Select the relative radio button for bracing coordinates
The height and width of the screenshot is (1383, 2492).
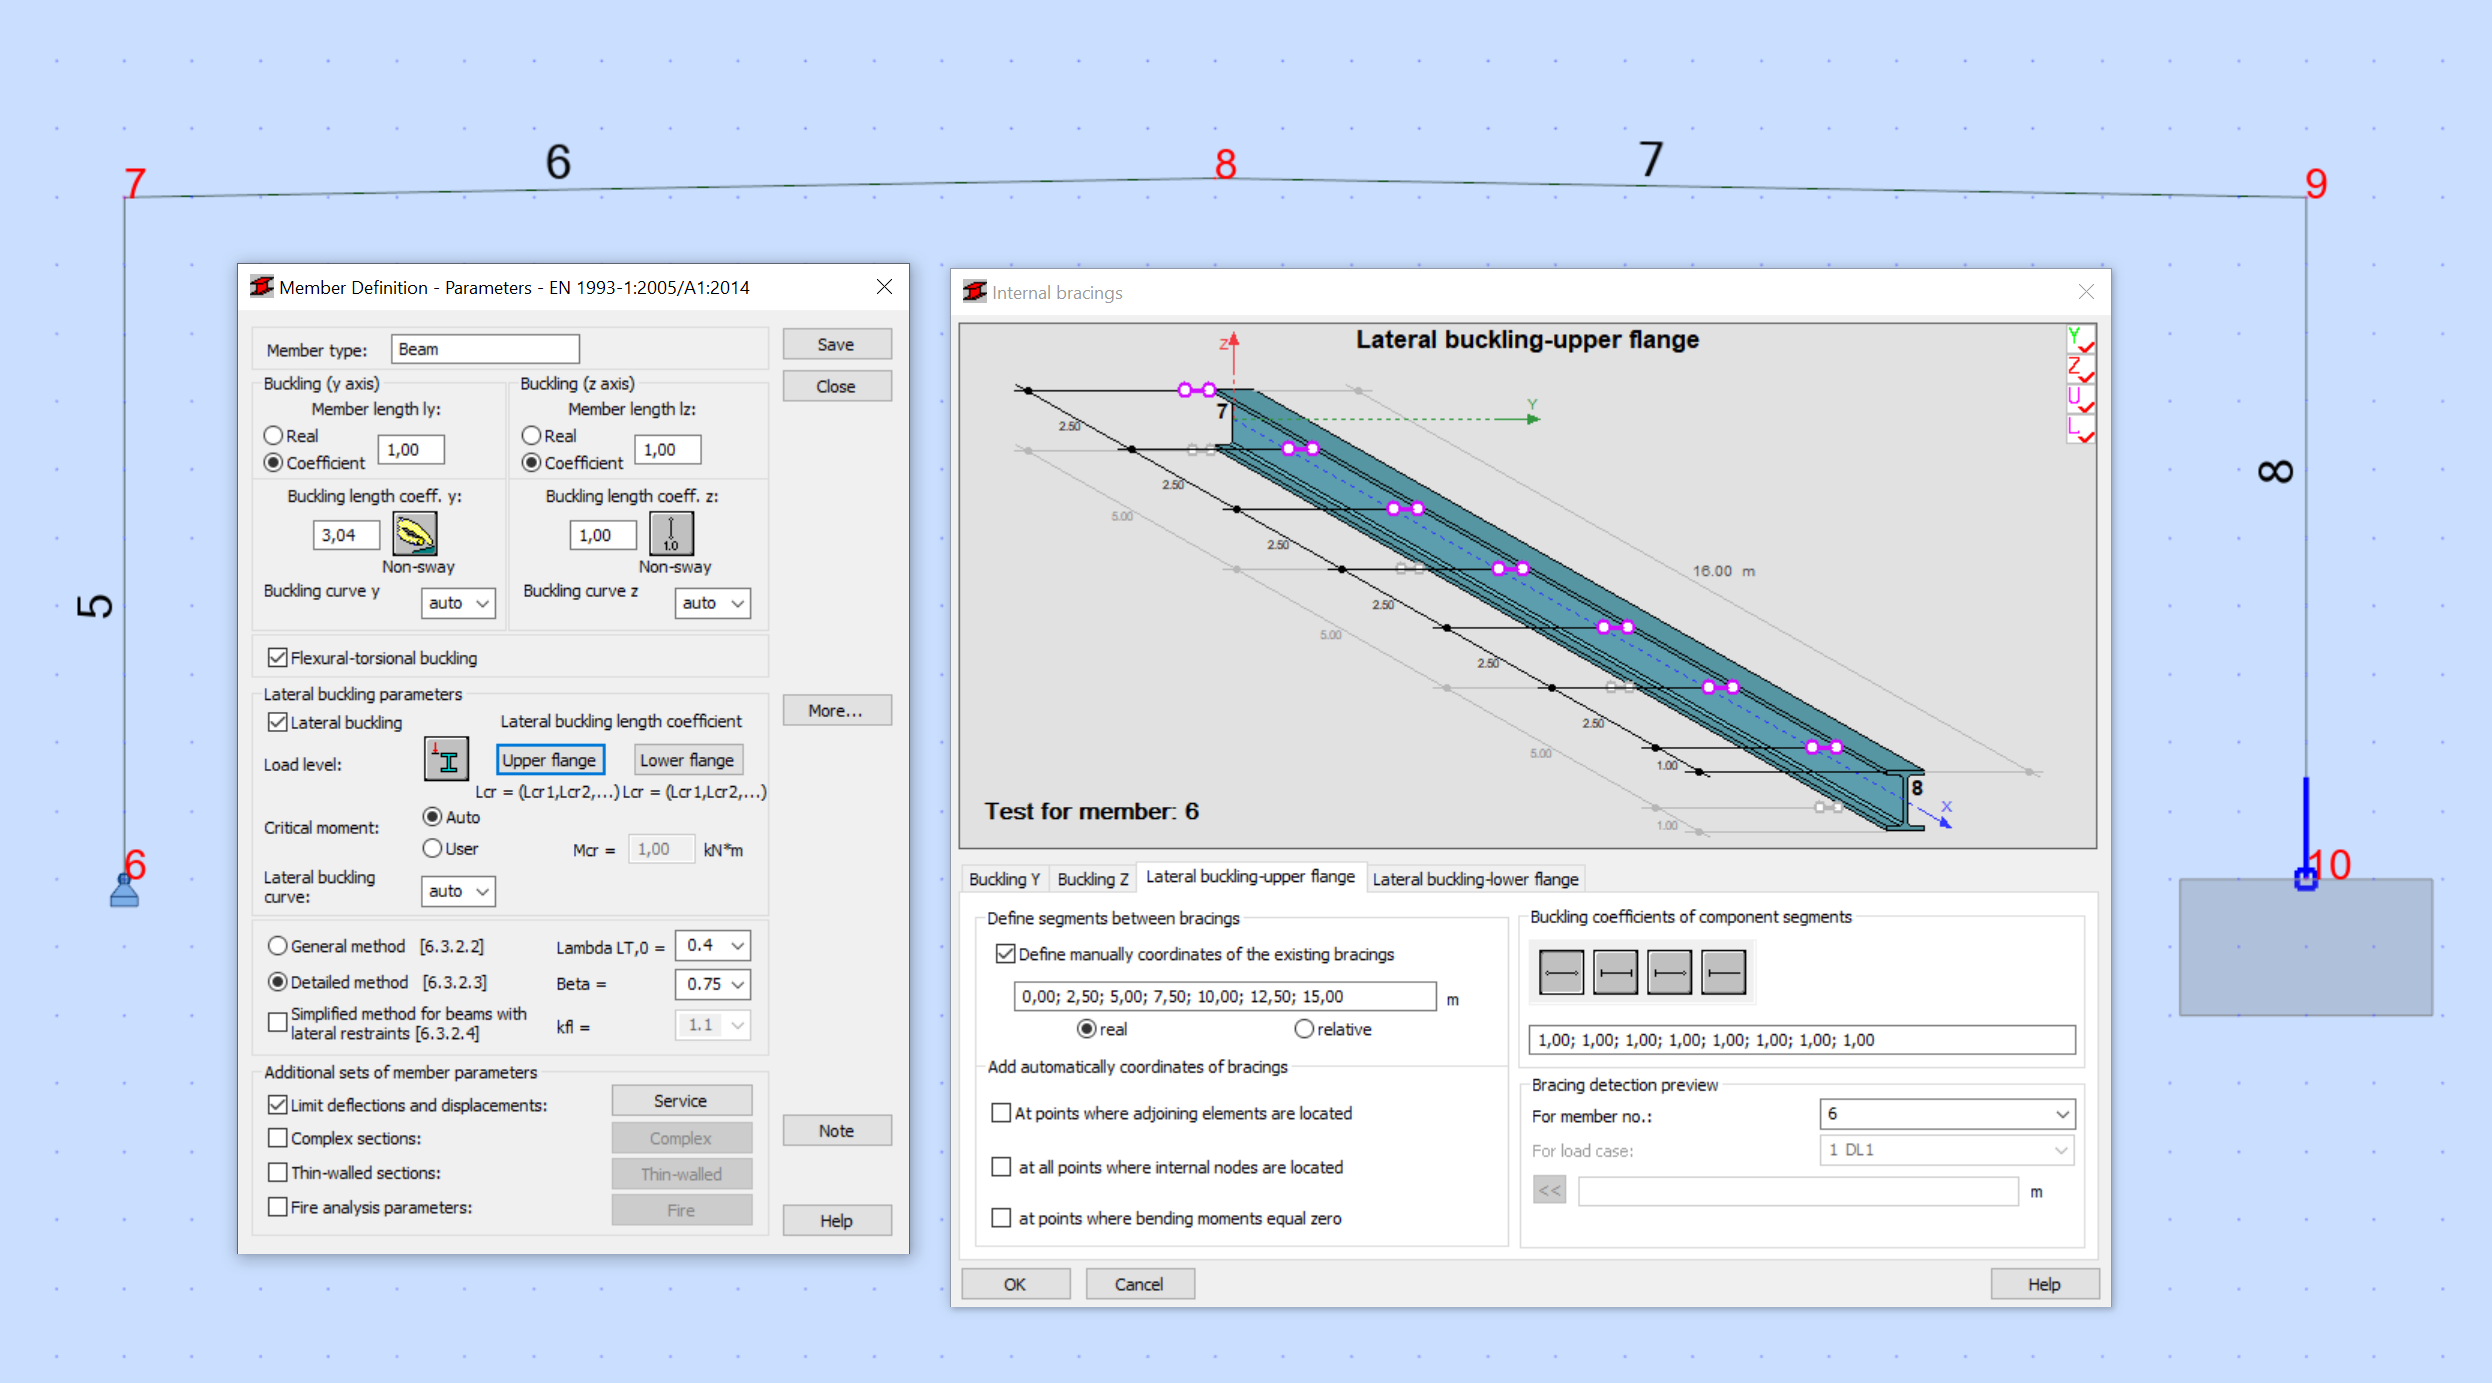[x=1304, y=1028]
